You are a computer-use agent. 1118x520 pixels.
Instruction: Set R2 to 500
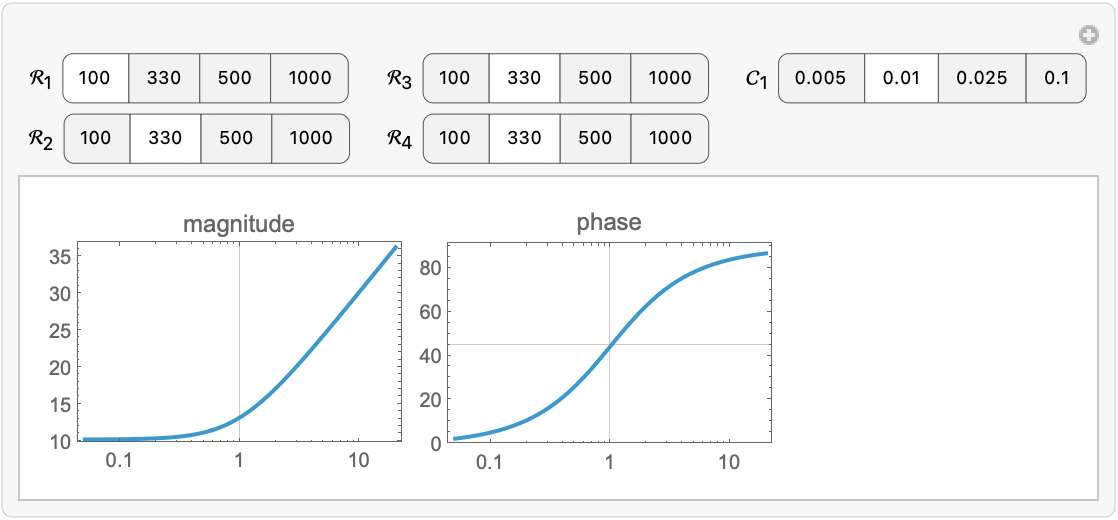click(x=236, y=138)
